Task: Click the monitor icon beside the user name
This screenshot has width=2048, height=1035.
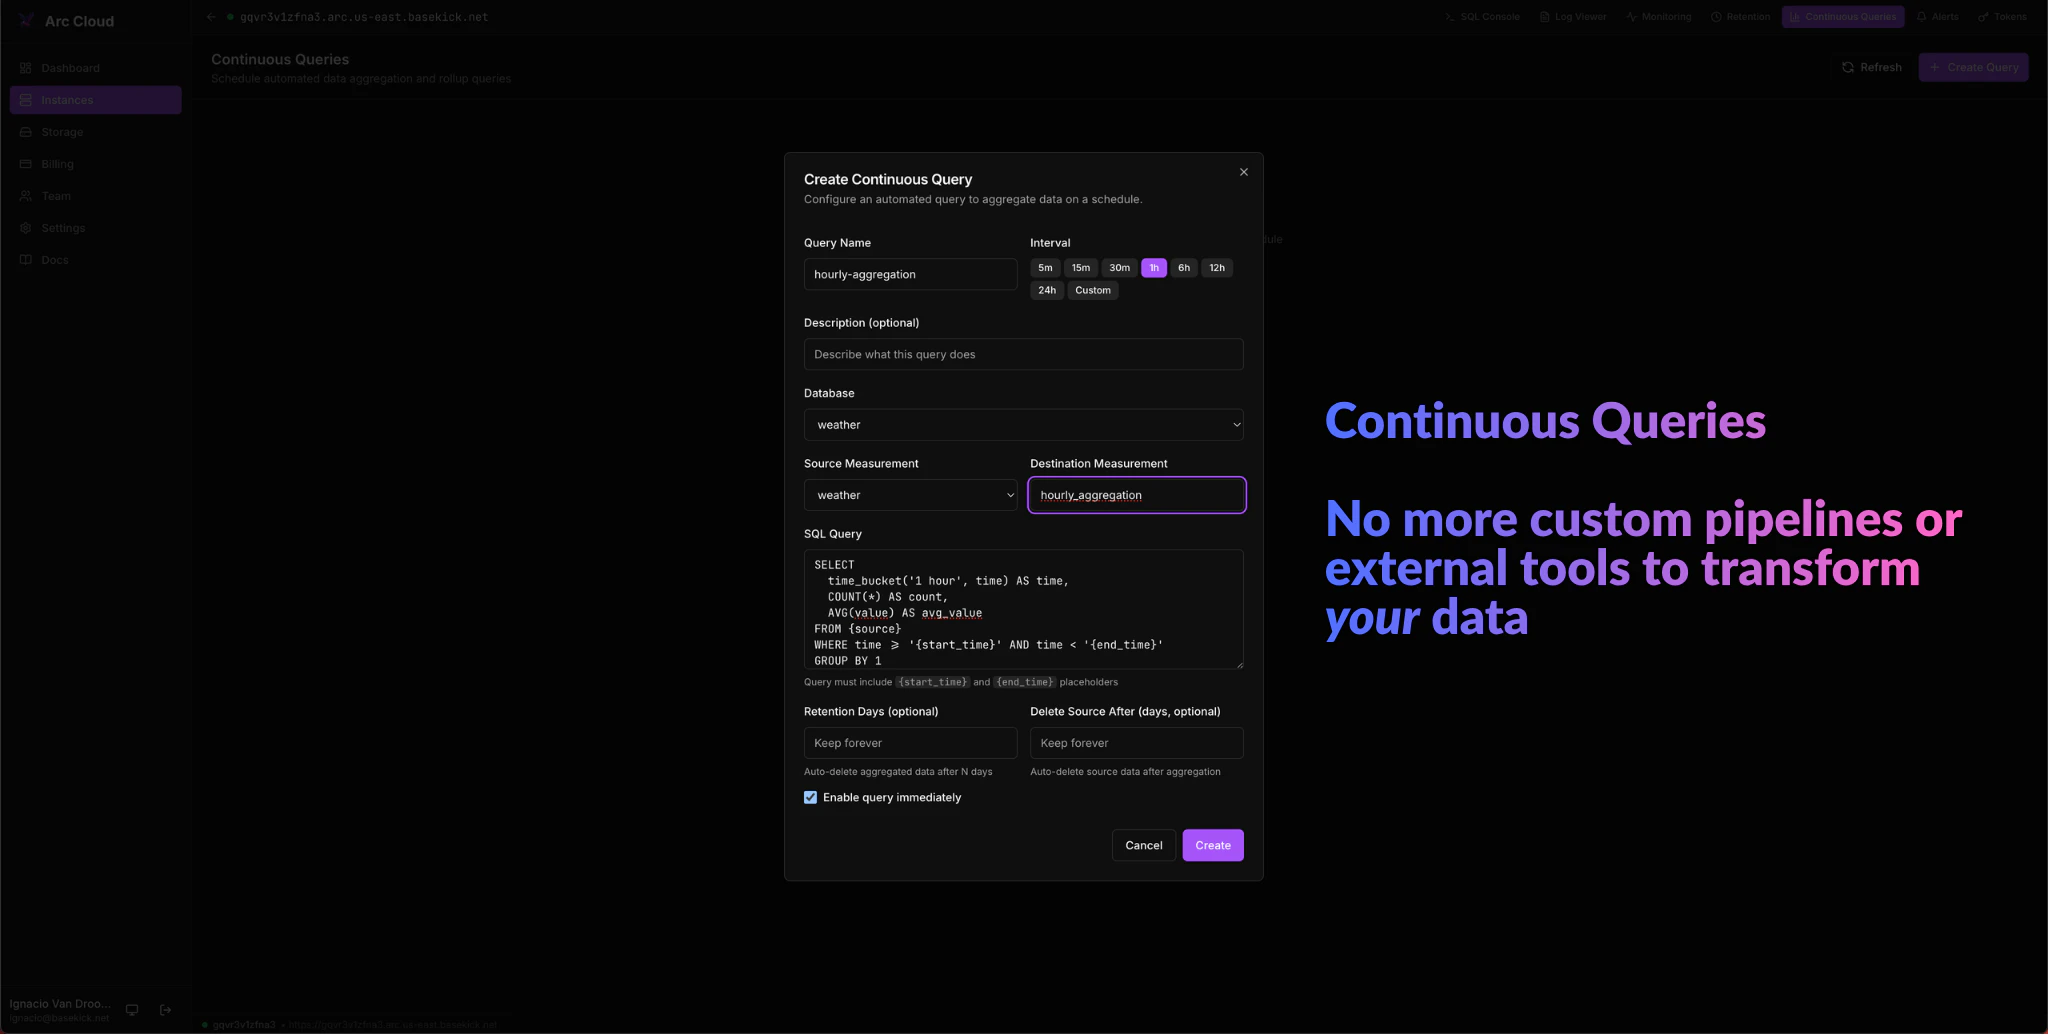Action: coord(132,1010)
